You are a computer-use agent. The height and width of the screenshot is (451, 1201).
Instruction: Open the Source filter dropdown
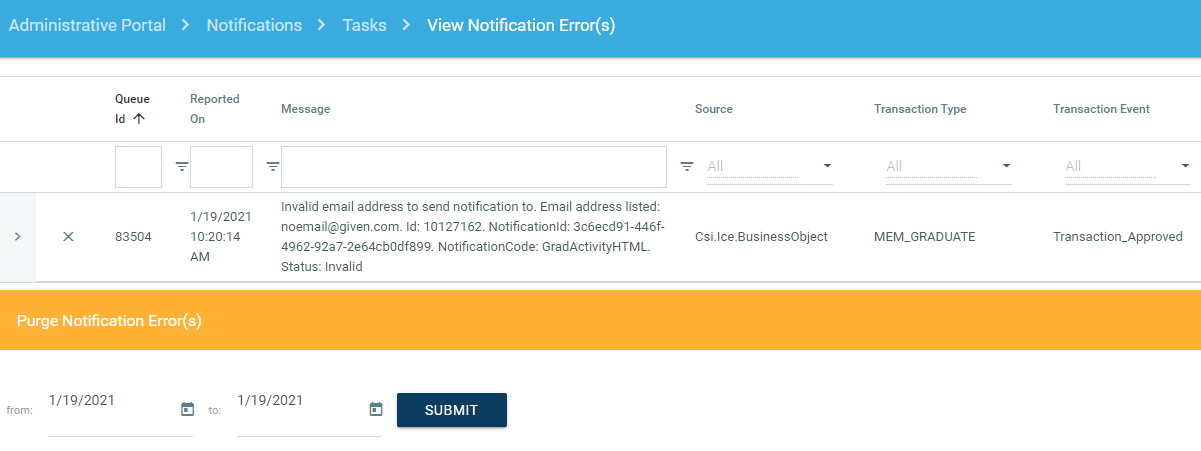point(769,166)
